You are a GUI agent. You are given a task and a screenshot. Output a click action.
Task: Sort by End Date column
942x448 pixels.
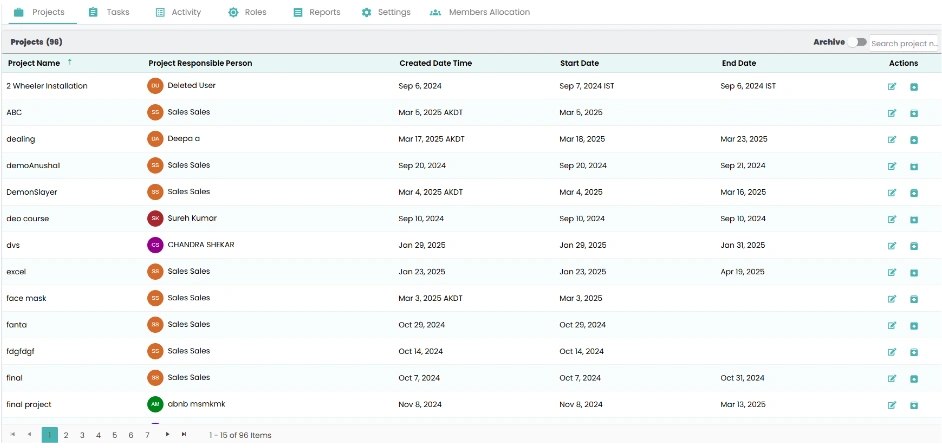point(739,63)
